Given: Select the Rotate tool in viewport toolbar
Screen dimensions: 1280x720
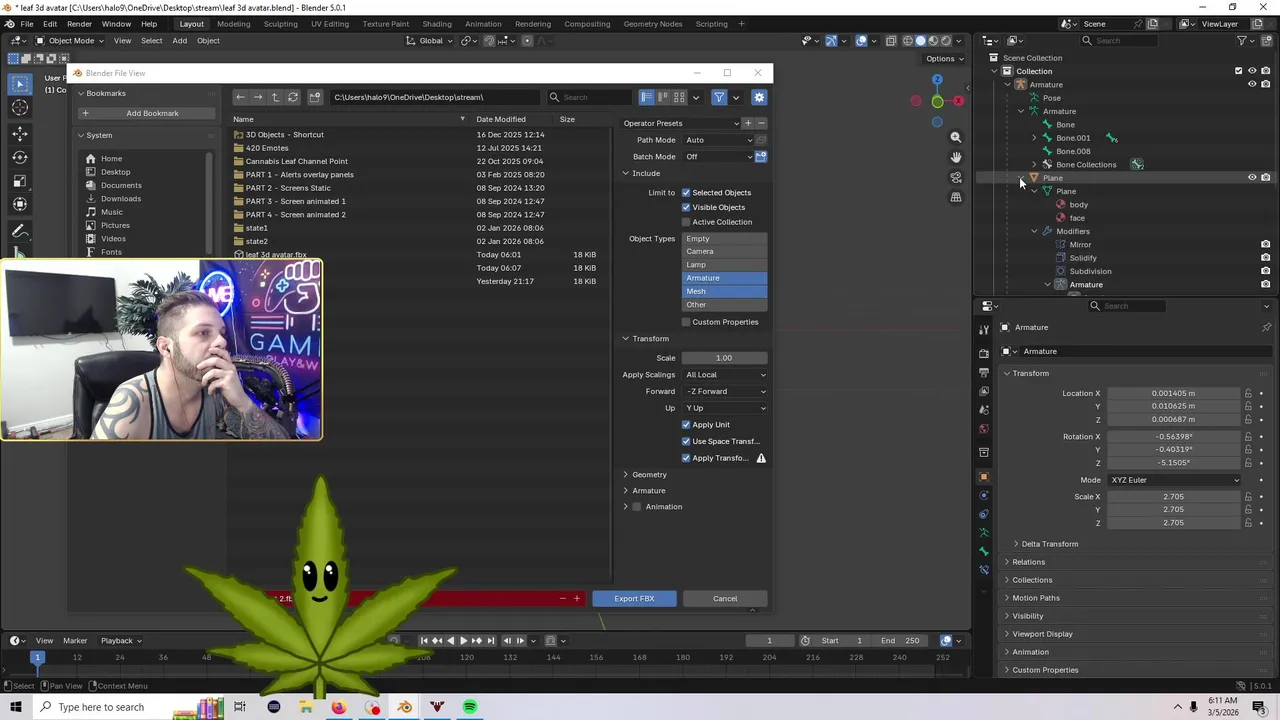Looking at the screenshot, I should point(20,157).
